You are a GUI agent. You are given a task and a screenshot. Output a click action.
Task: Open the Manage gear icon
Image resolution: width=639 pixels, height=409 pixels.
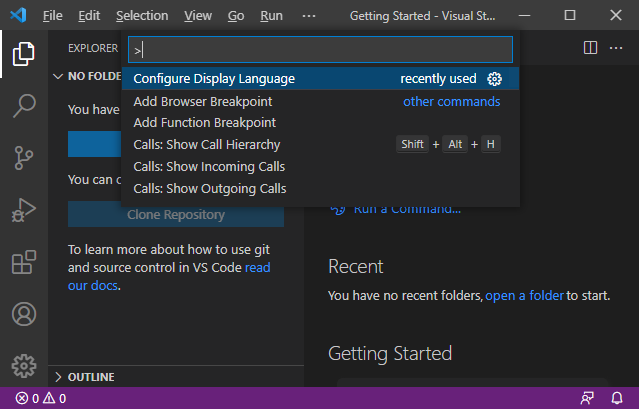point(23,365)
